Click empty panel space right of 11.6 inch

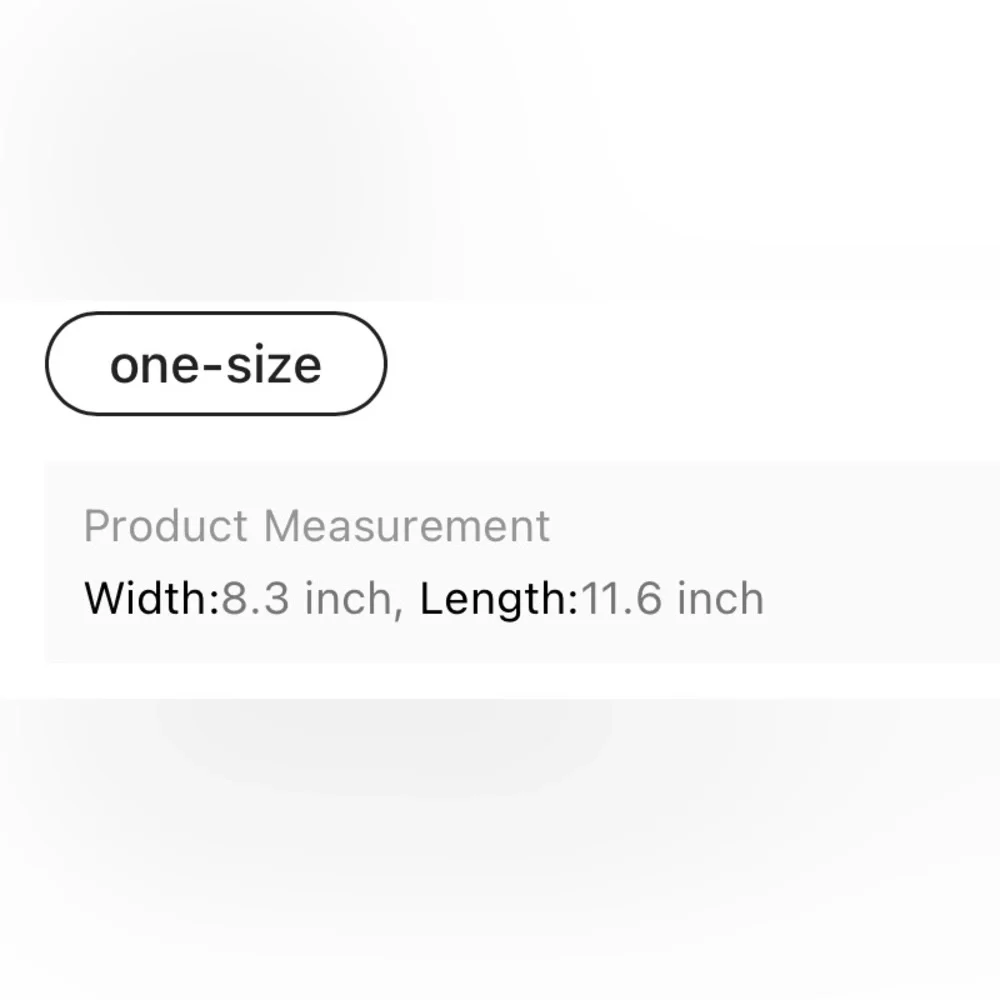pos(880,598)
